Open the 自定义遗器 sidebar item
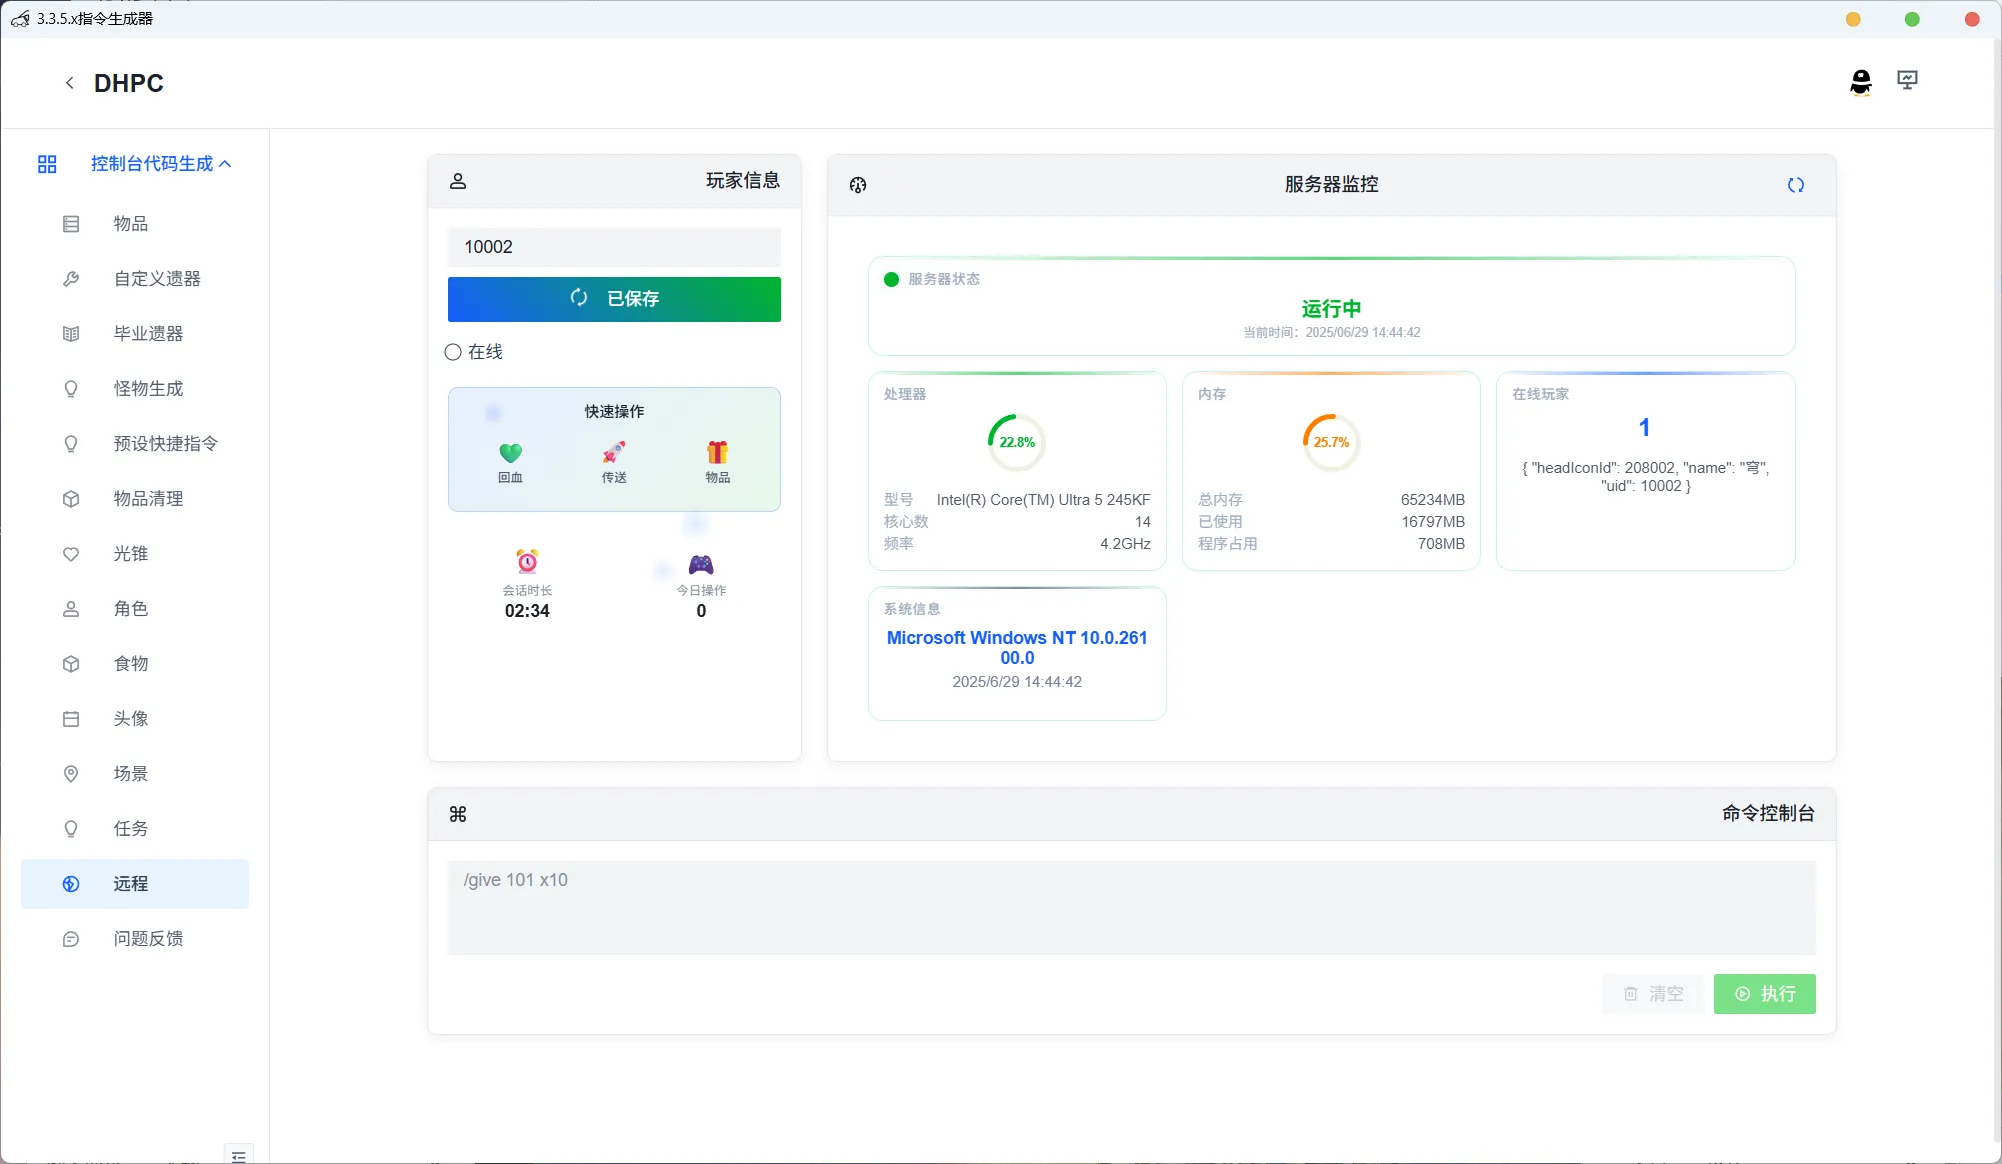 tap(135, 279)
